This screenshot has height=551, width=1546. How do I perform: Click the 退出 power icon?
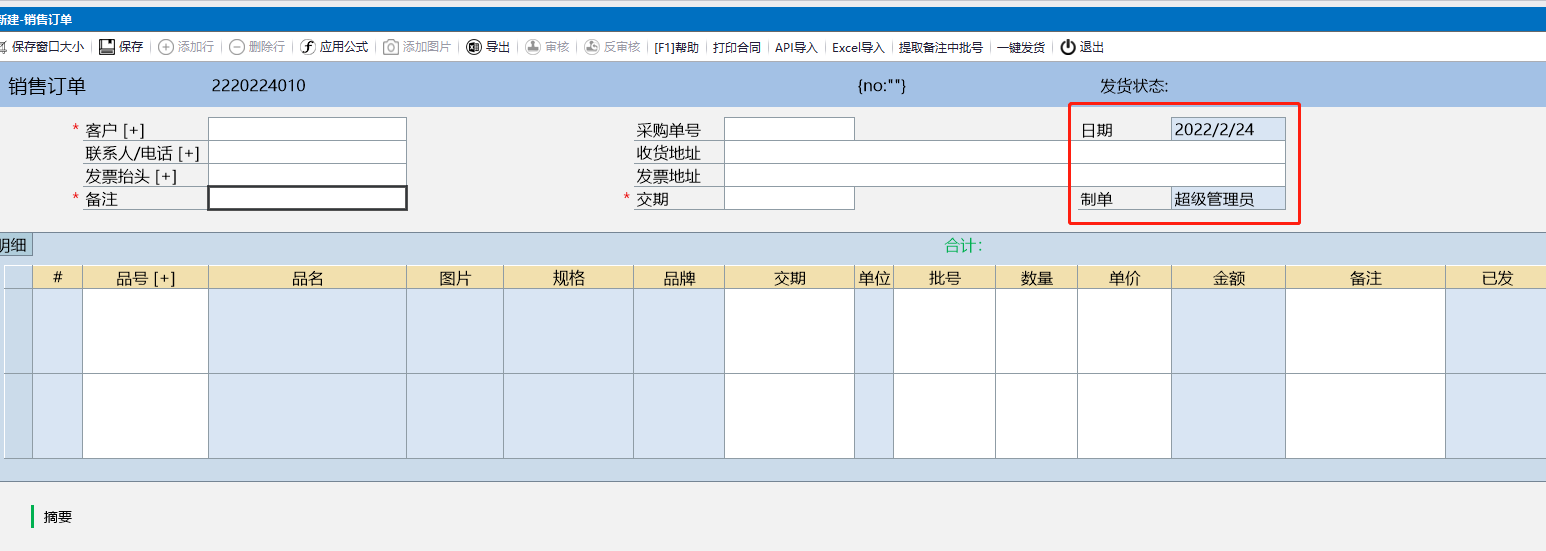tap(1068, 47)
